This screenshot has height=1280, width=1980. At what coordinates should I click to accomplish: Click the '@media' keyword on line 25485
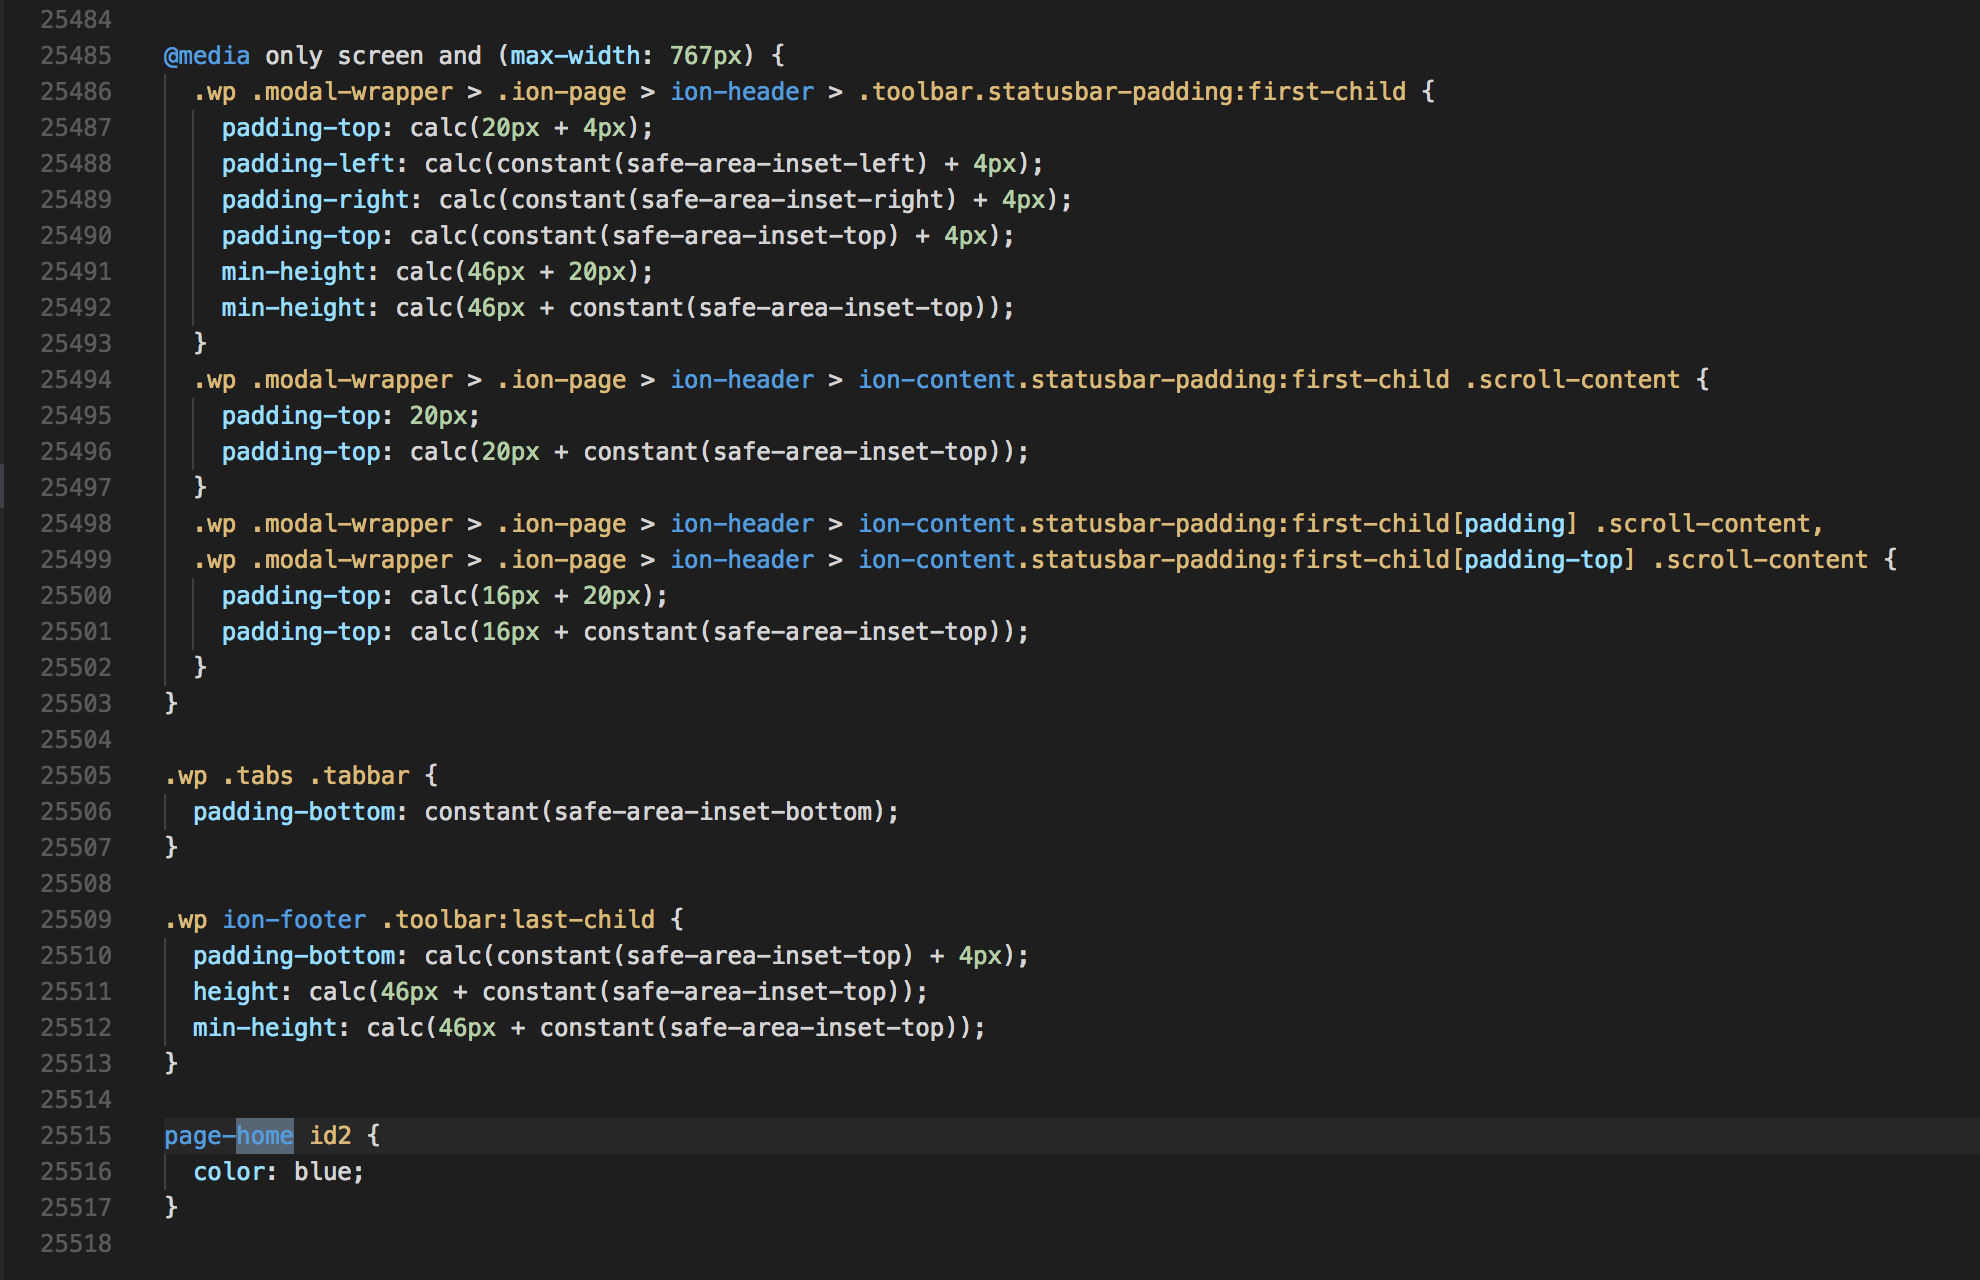tap(207, 56)
